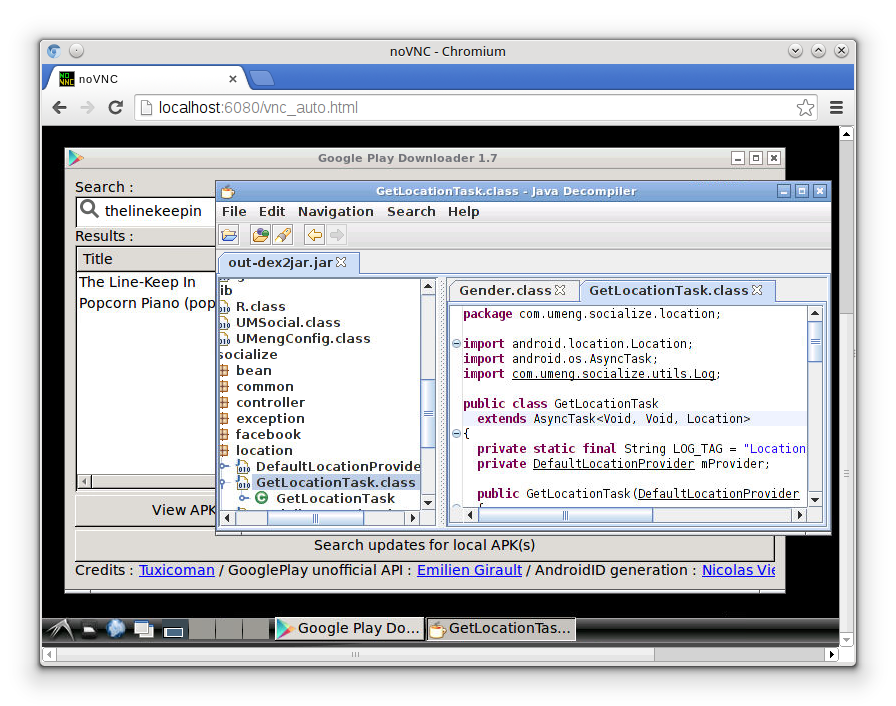Click the search field containing thelinekeepin
The width and height of the screenshot is (896, 706).
[146, 211]
